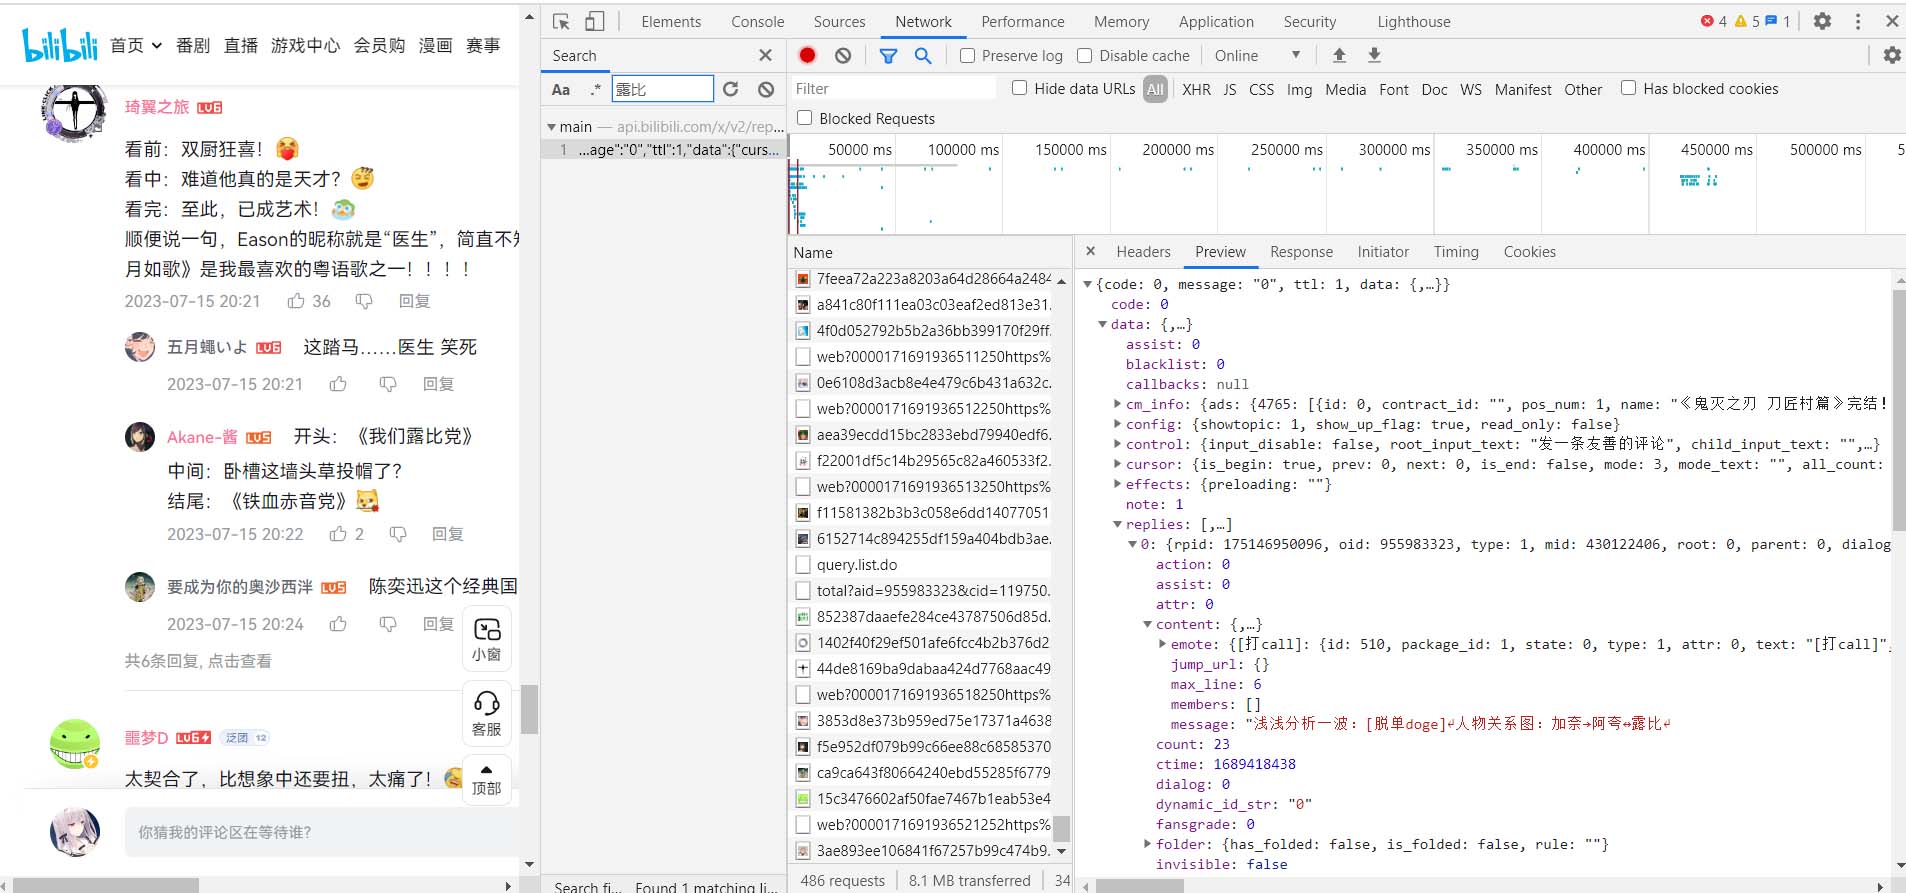The image size is (1906, 893).
Task: Refresh the search results
Action: point(731,89)
